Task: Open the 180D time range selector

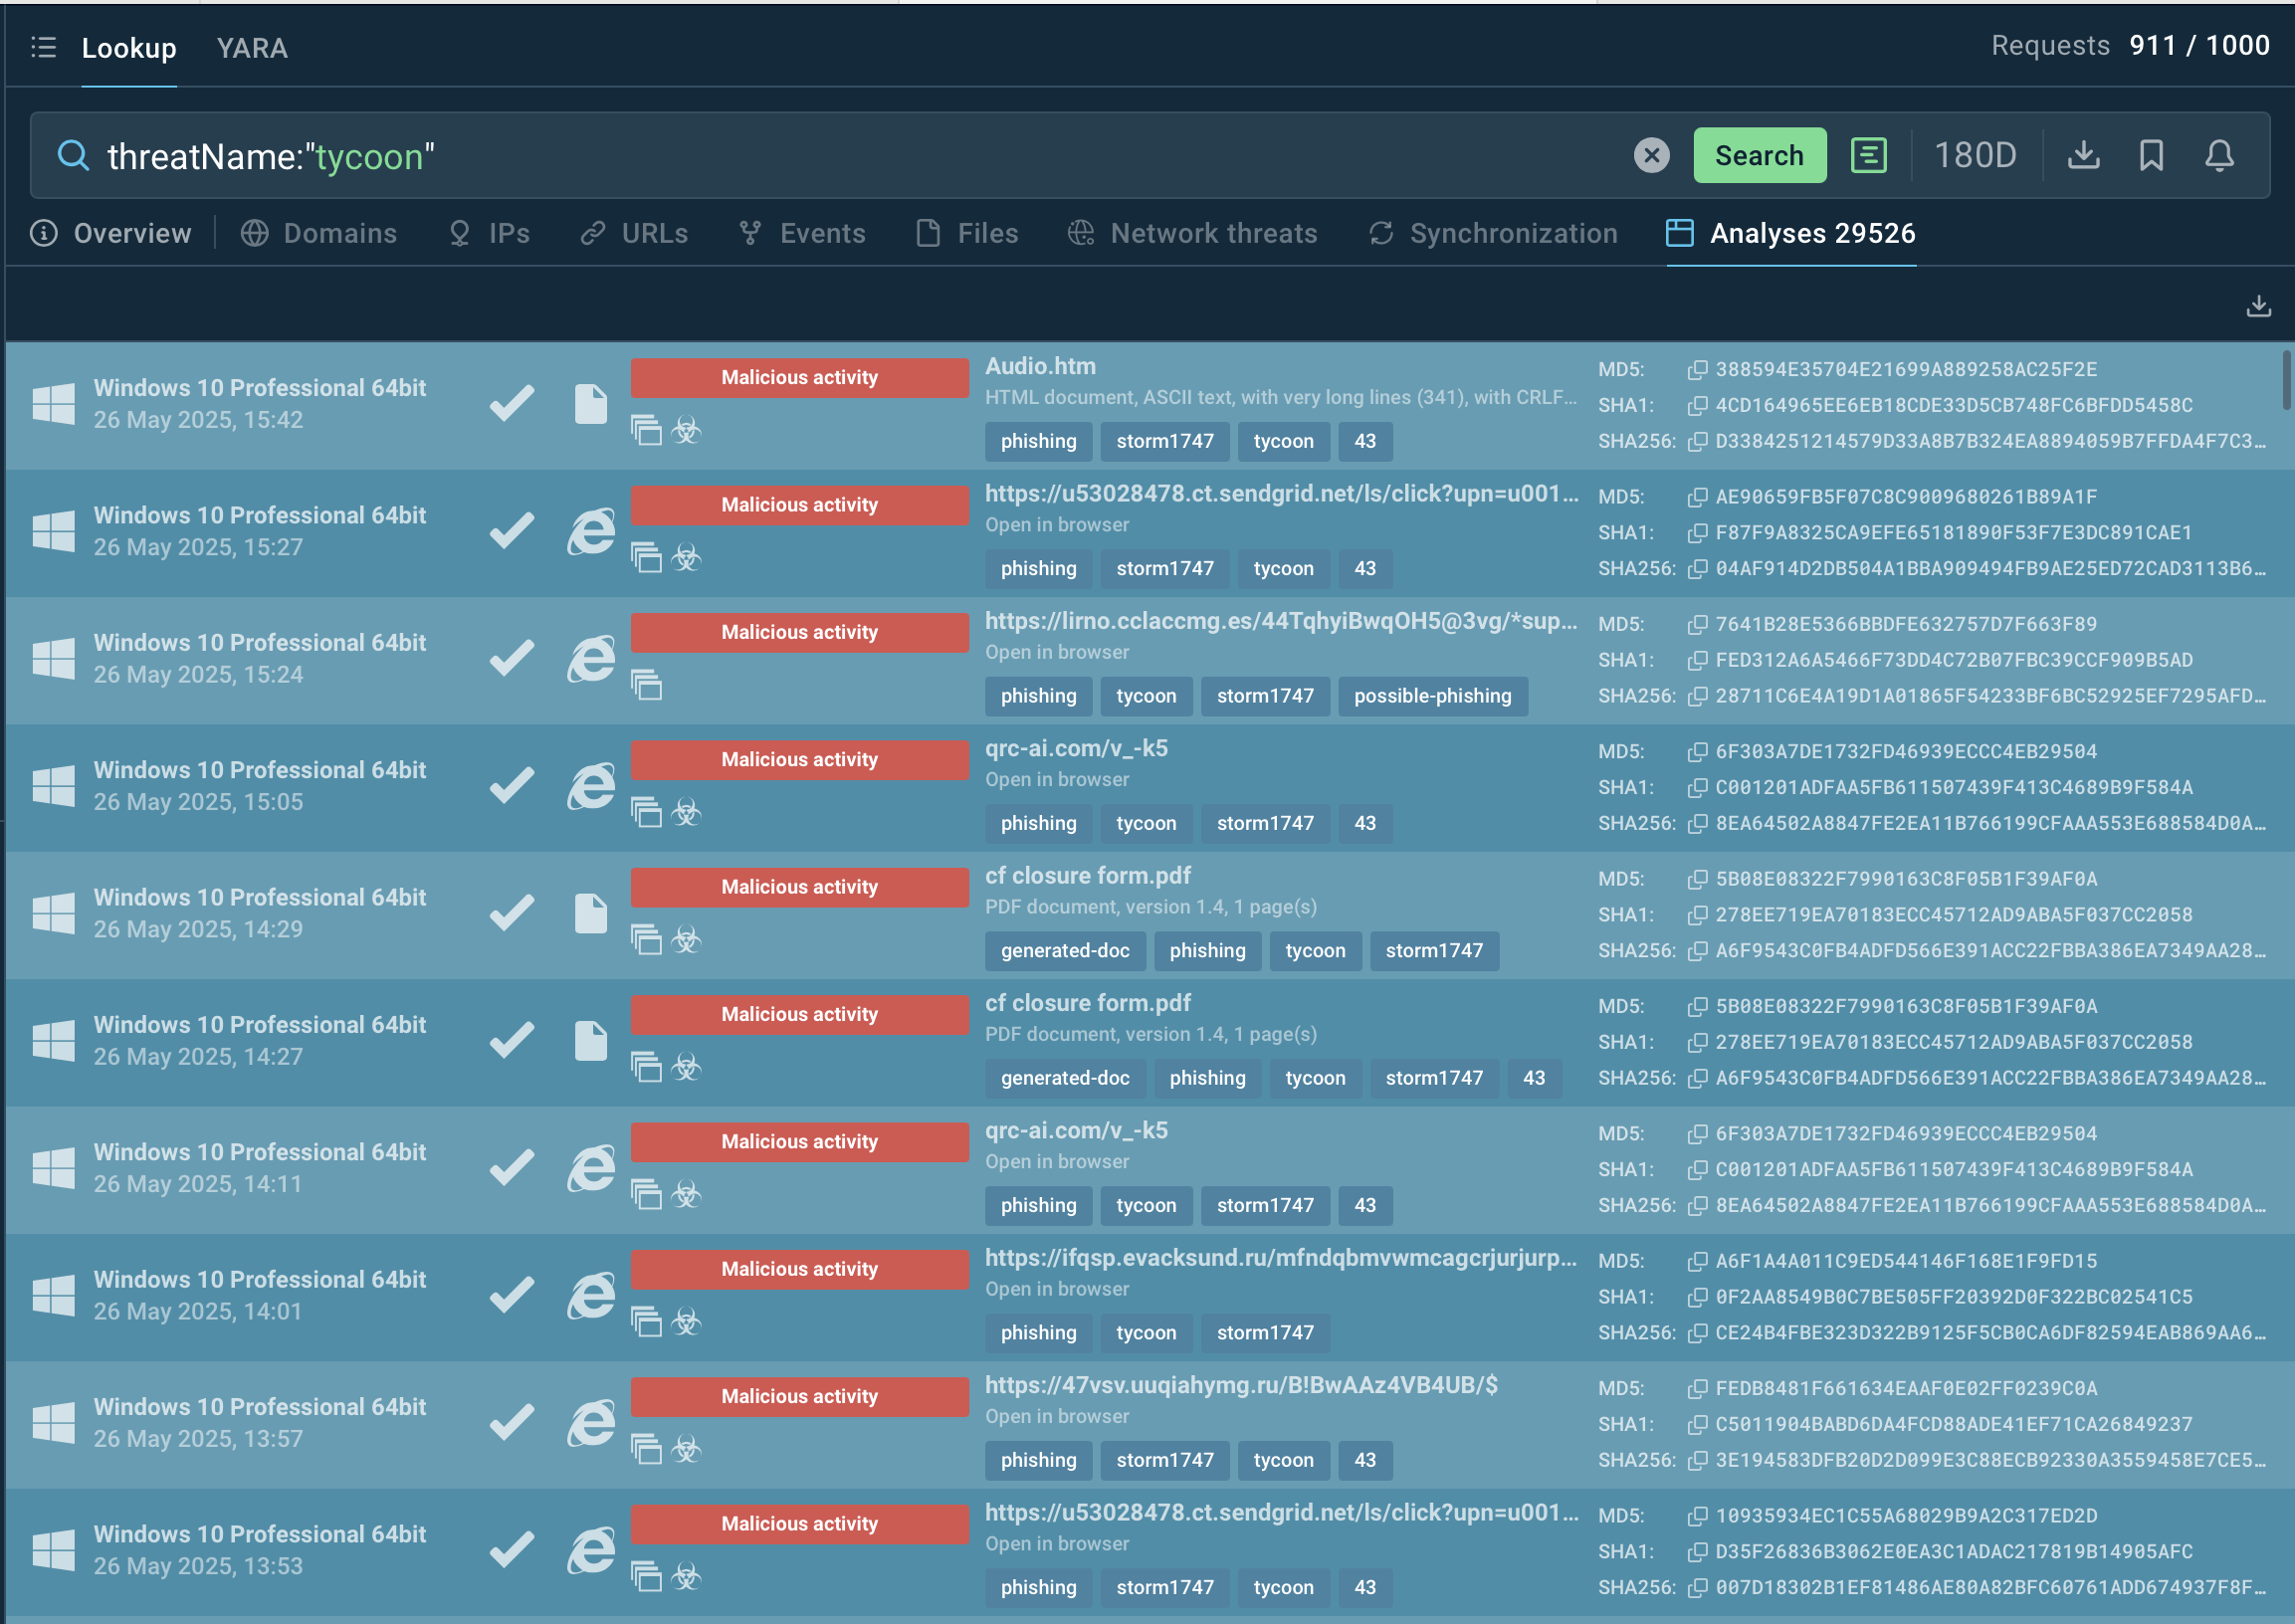Action: (x=1975, y=155)
